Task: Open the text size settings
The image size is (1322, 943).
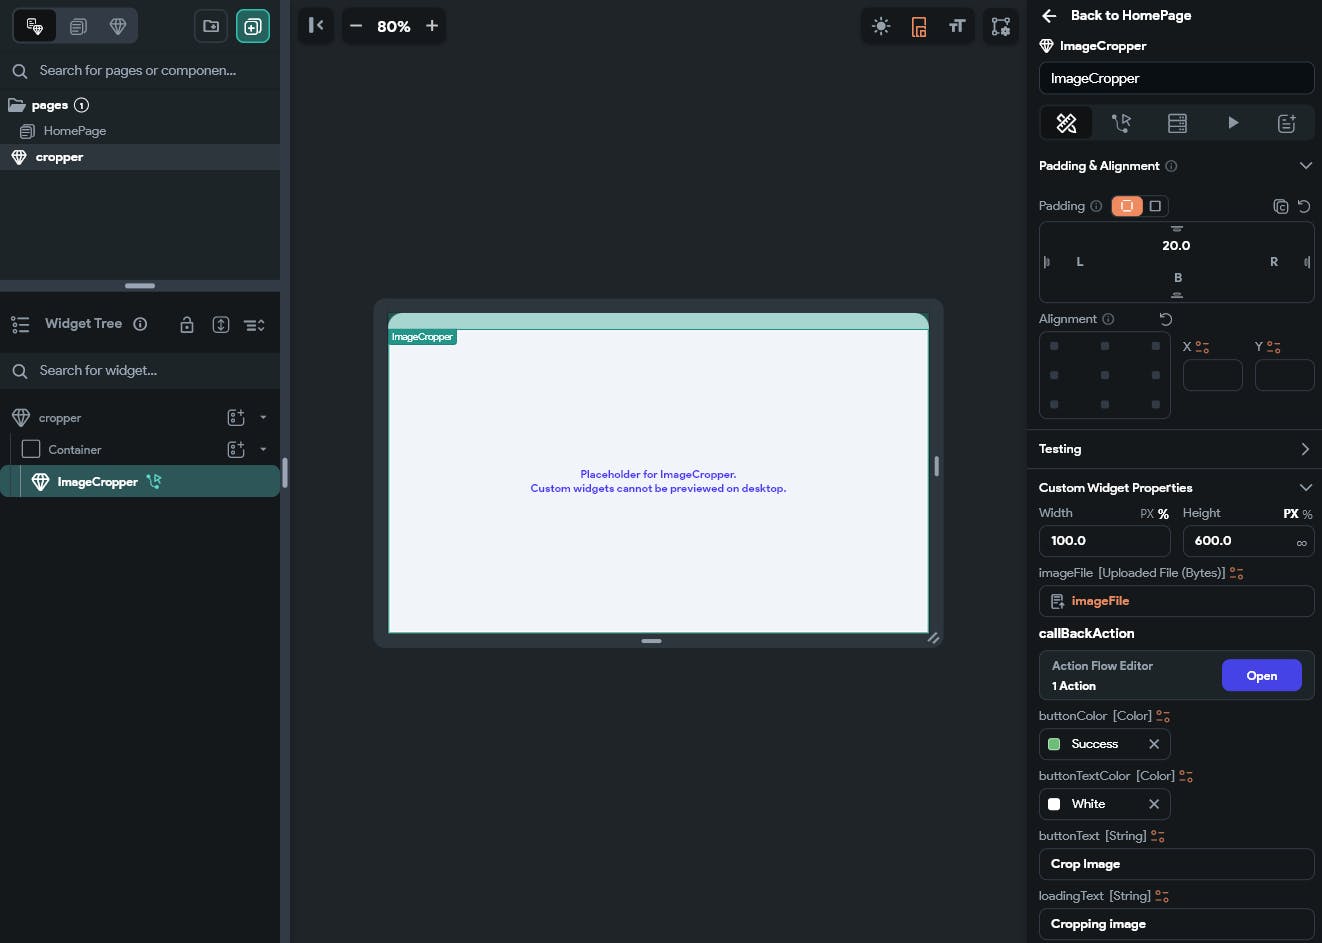Action: (957, 27)
